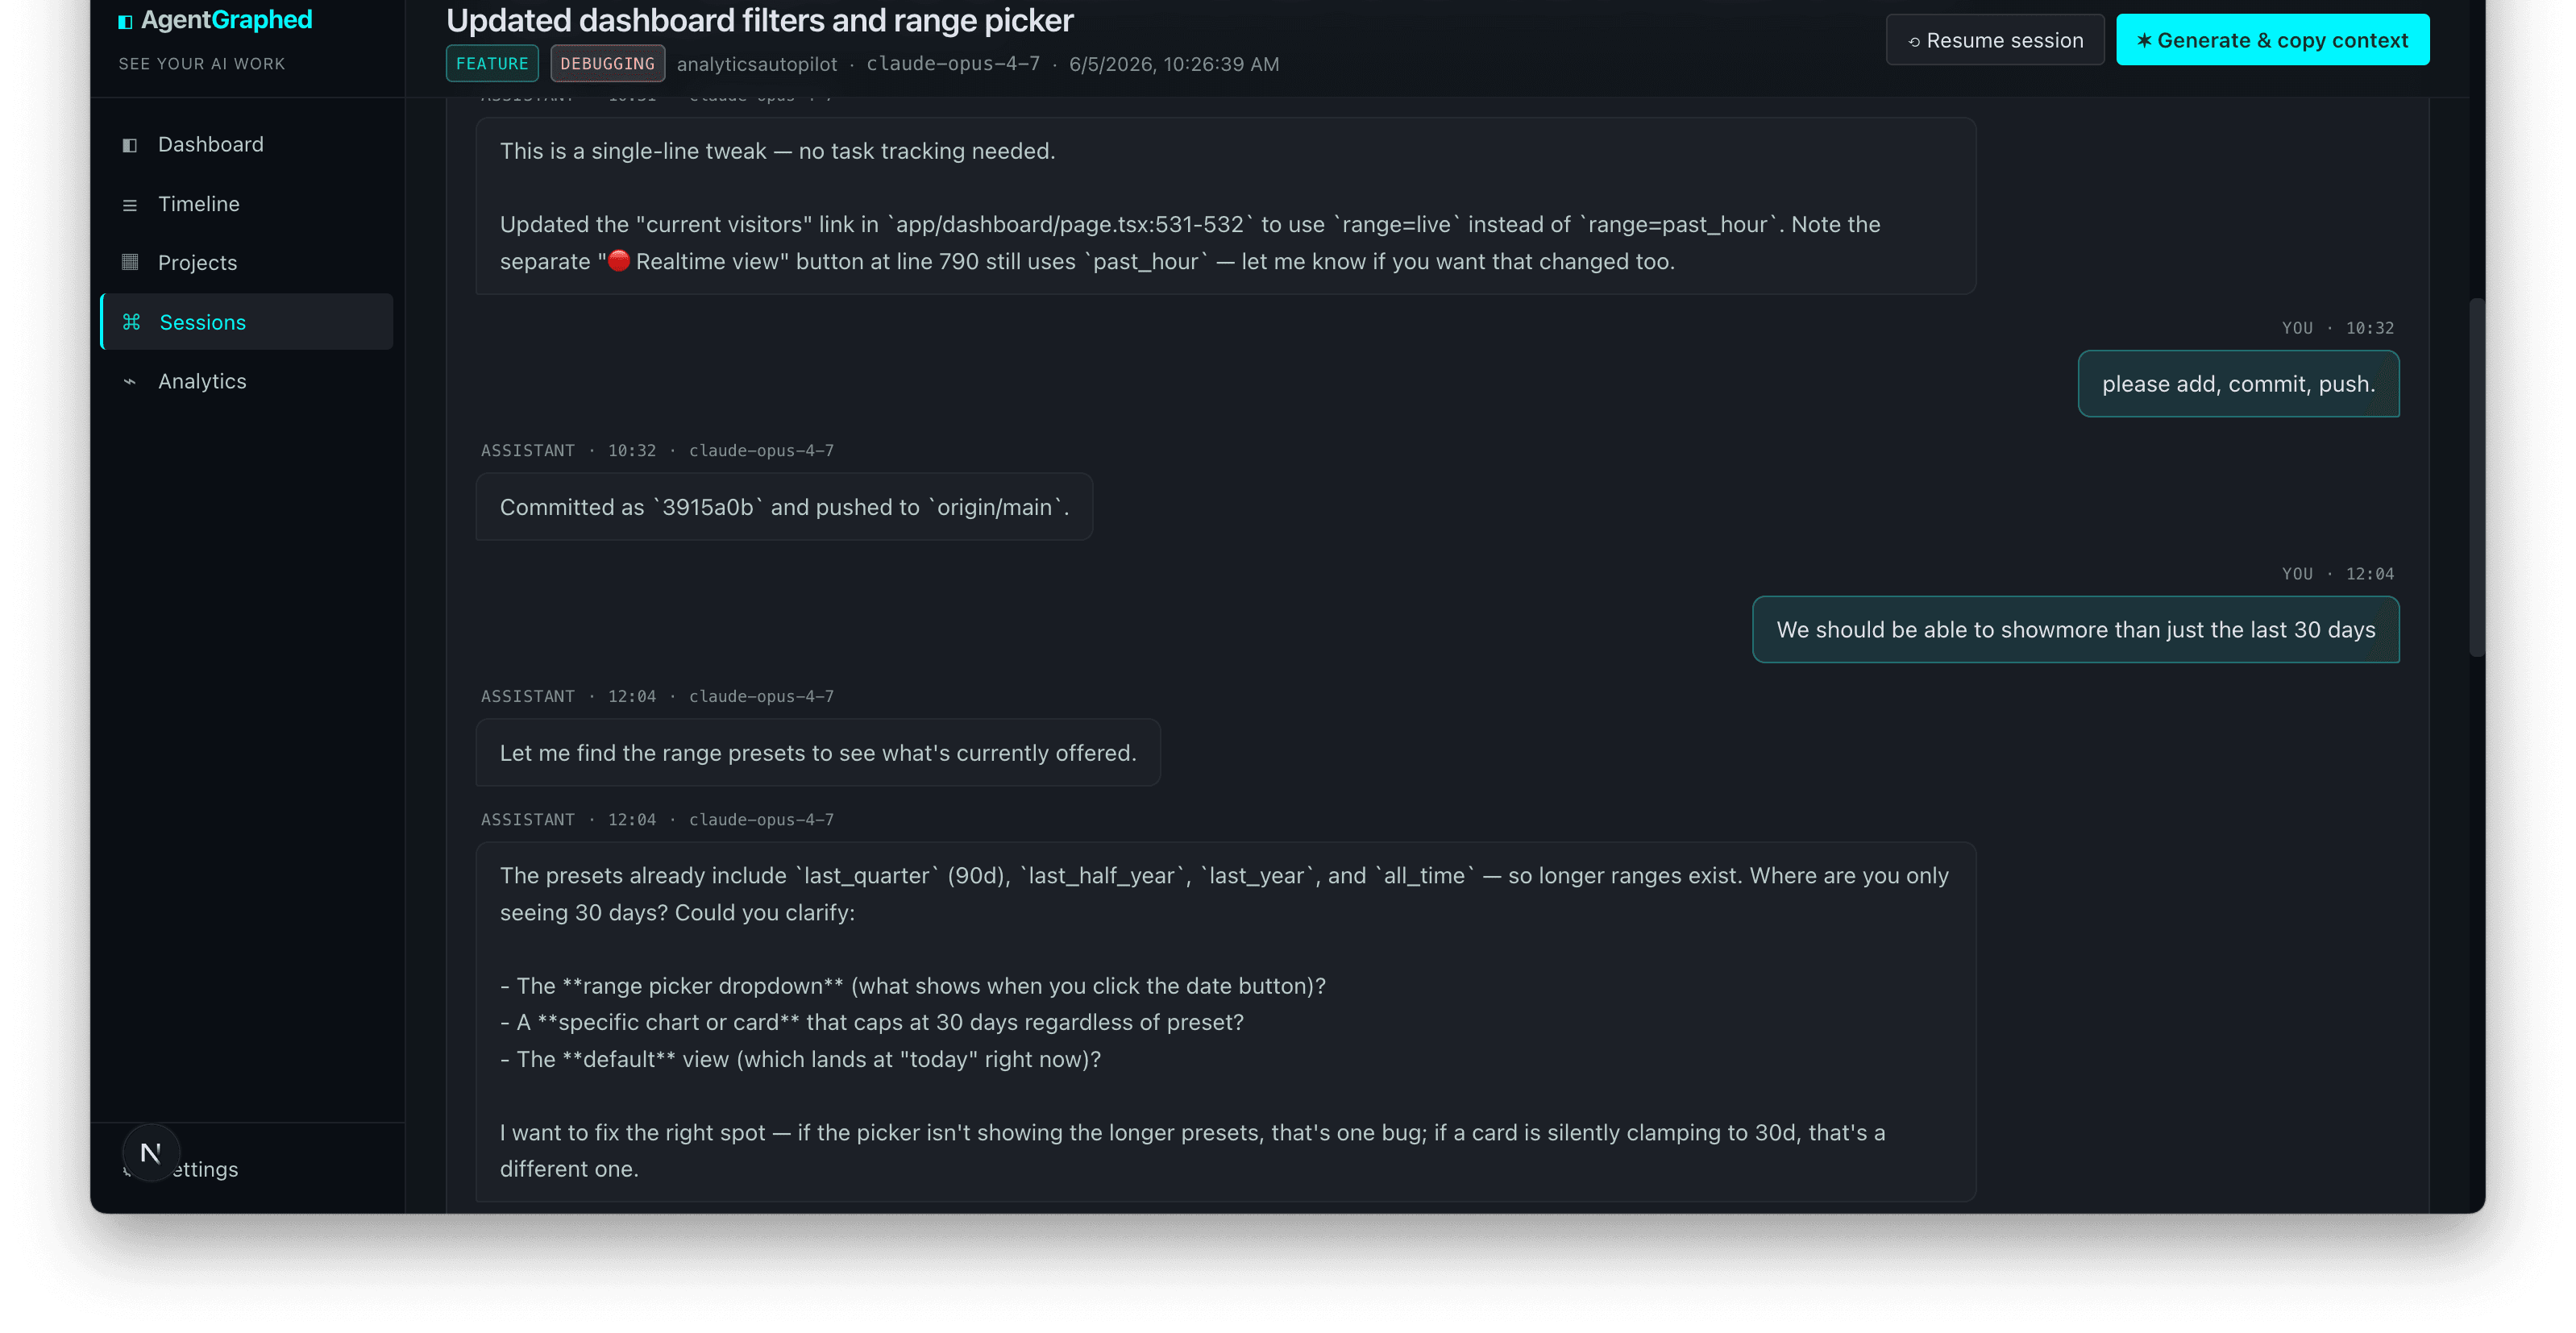Click the Resume session button
The height and width of the screenshot is (1333, 2576).
click(x=1995, y=40)
